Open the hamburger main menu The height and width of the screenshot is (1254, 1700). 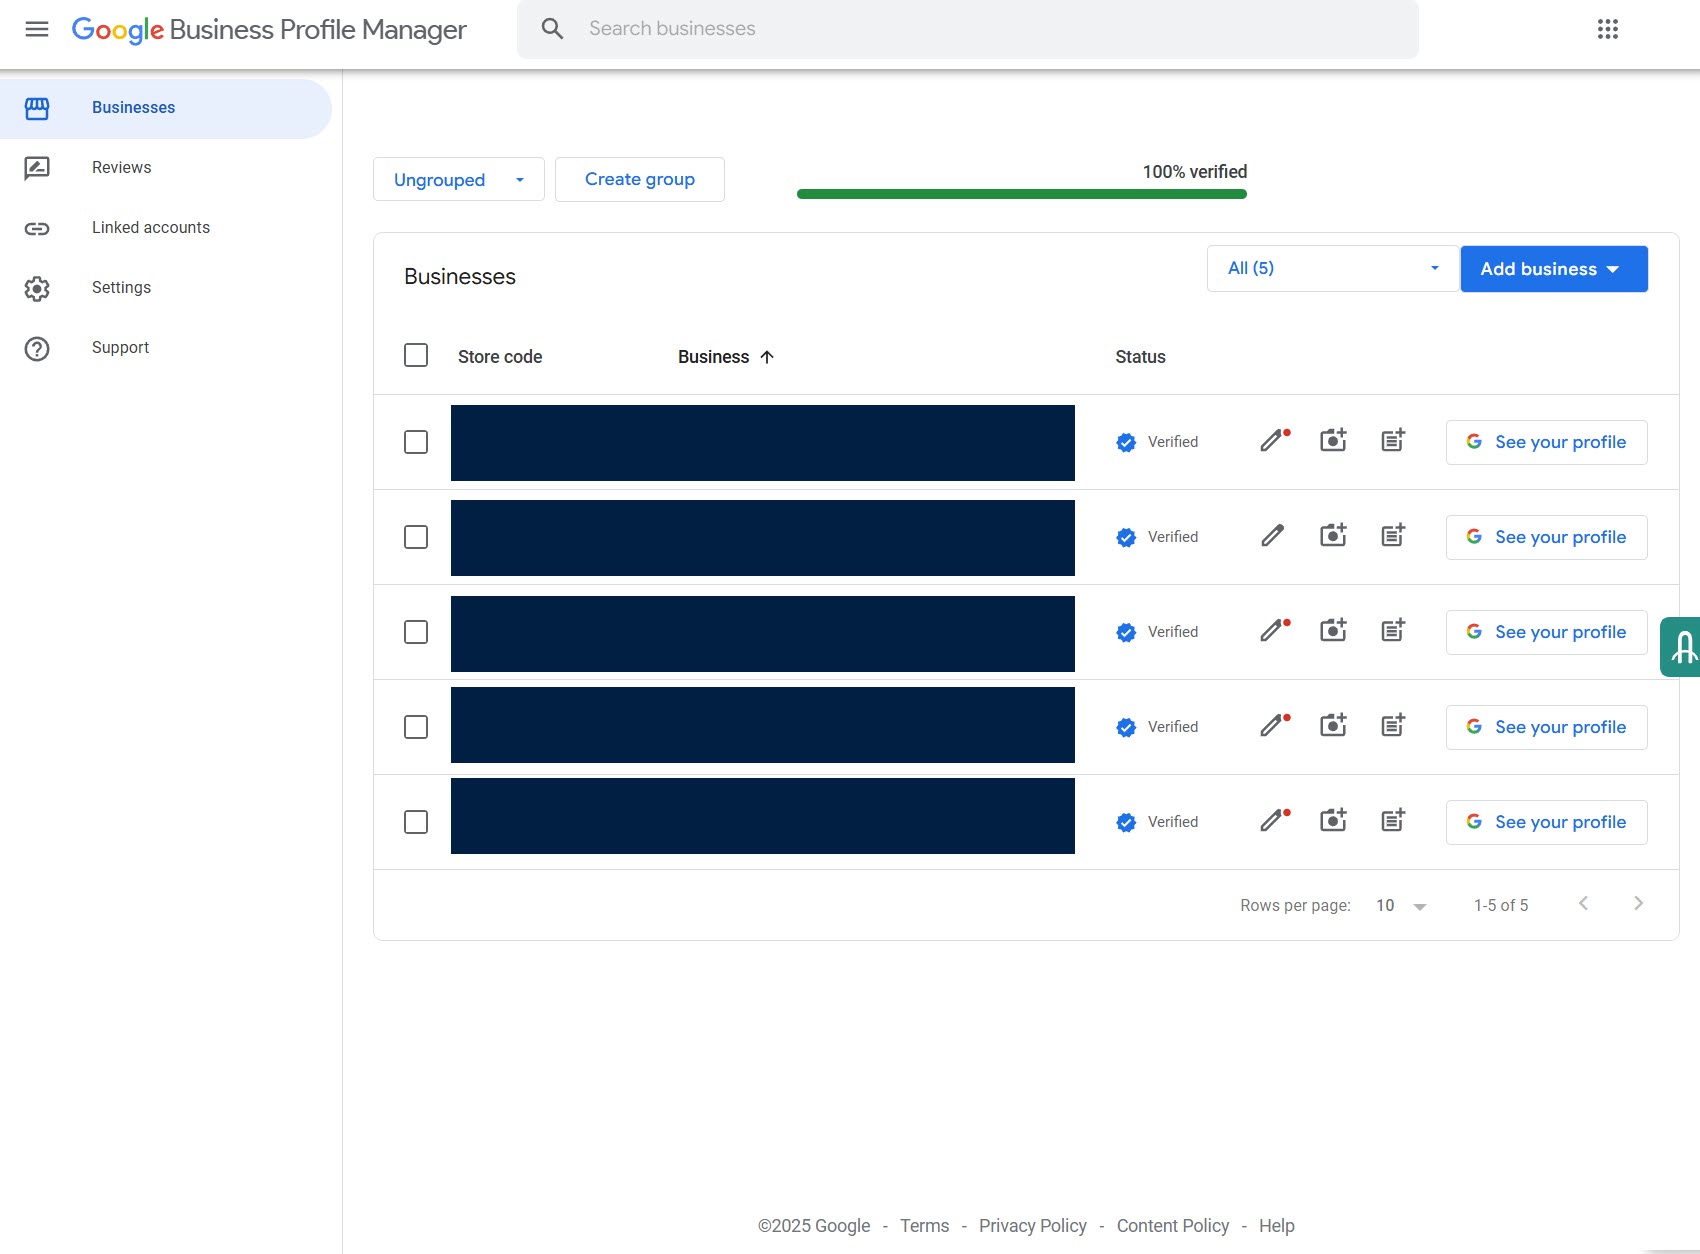37,29
